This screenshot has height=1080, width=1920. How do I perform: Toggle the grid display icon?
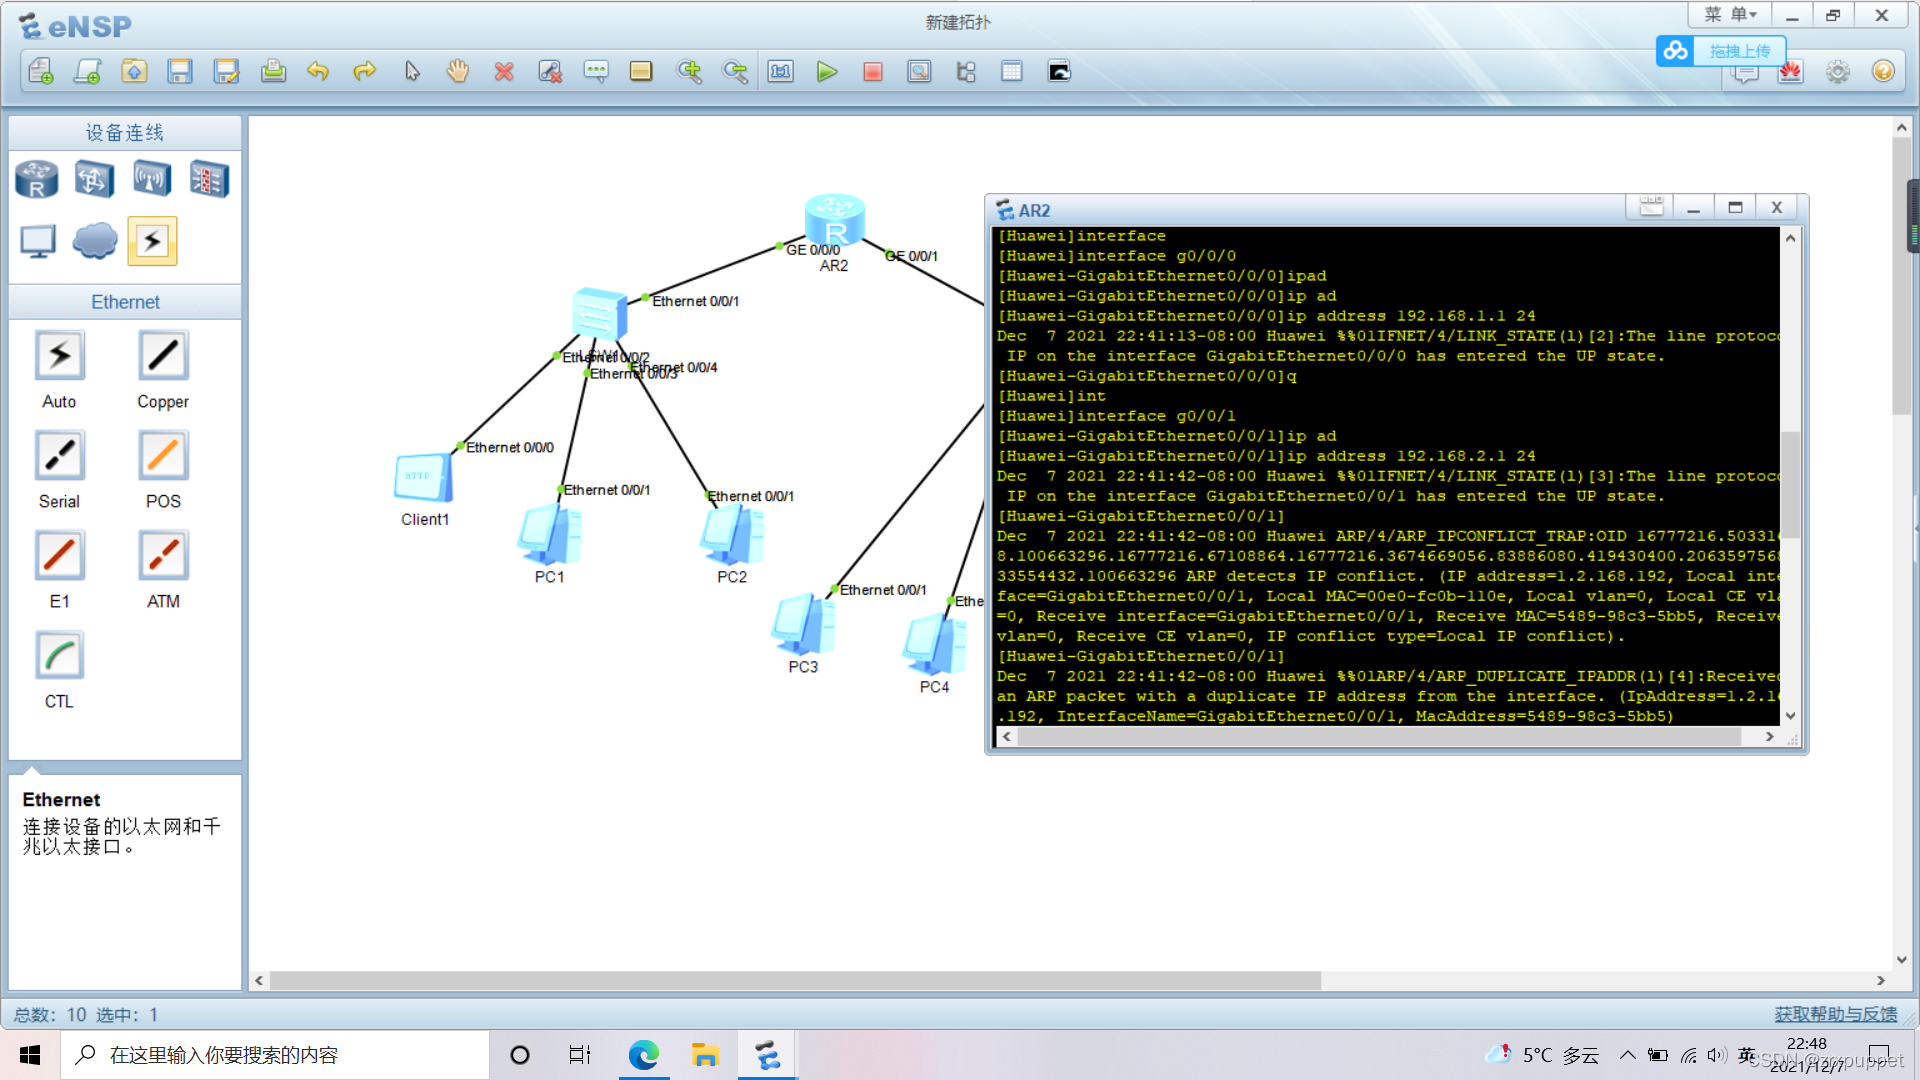1012,71
